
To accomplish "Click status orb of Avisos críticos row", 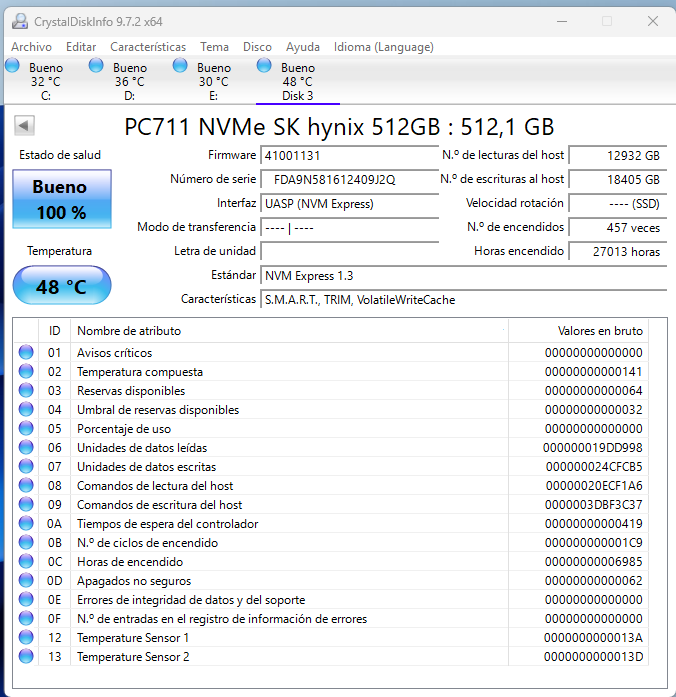I will coord(26,352).
